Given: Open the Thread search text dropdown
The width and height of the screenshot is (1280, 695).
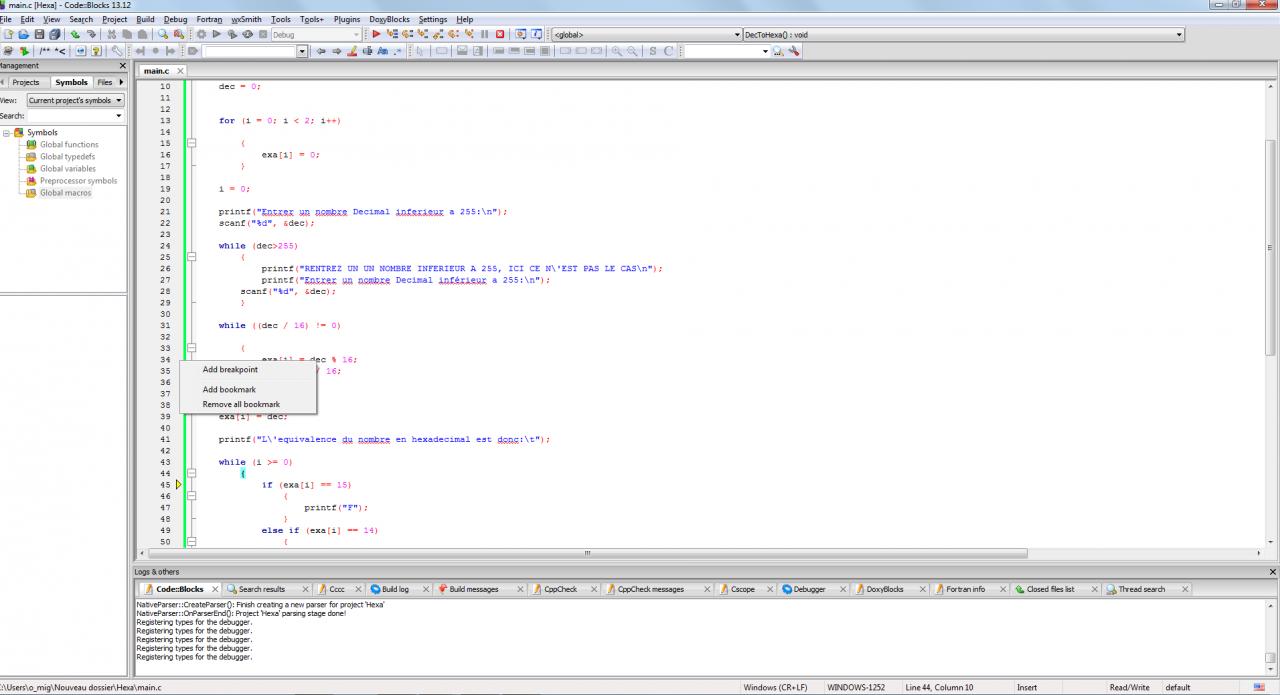Looking at the screenshot, I should click(x=764, y=50).
